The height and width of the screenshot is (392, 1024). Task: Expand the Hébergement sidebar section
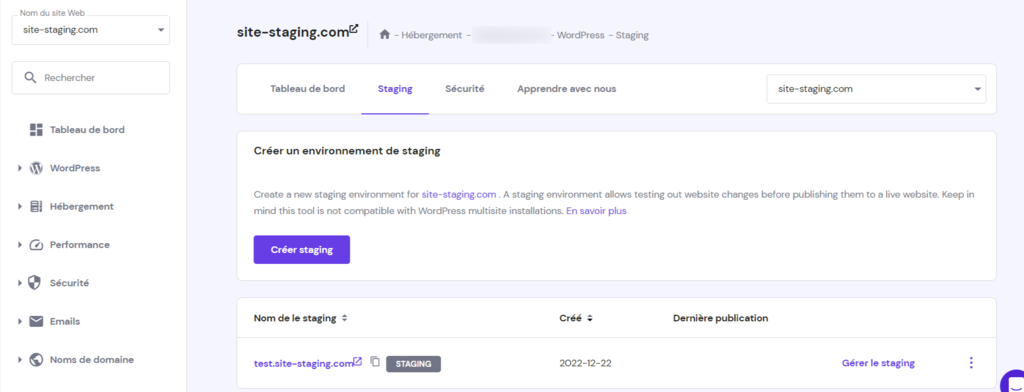(20, 206)
